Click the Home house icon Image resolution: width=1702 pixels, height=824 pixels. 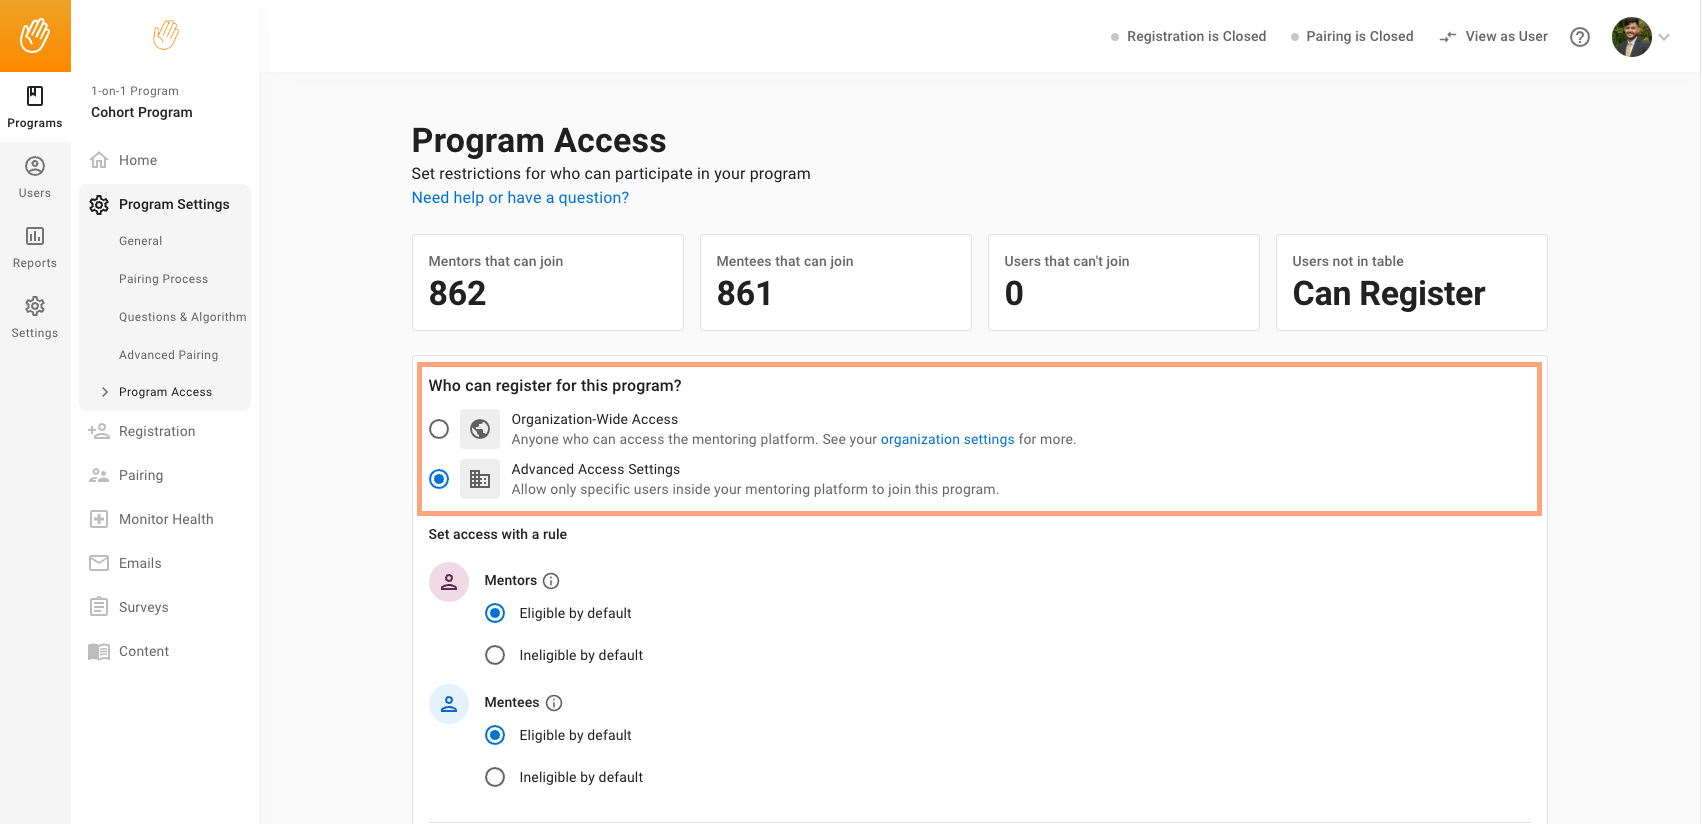click(x=99, y=160)
